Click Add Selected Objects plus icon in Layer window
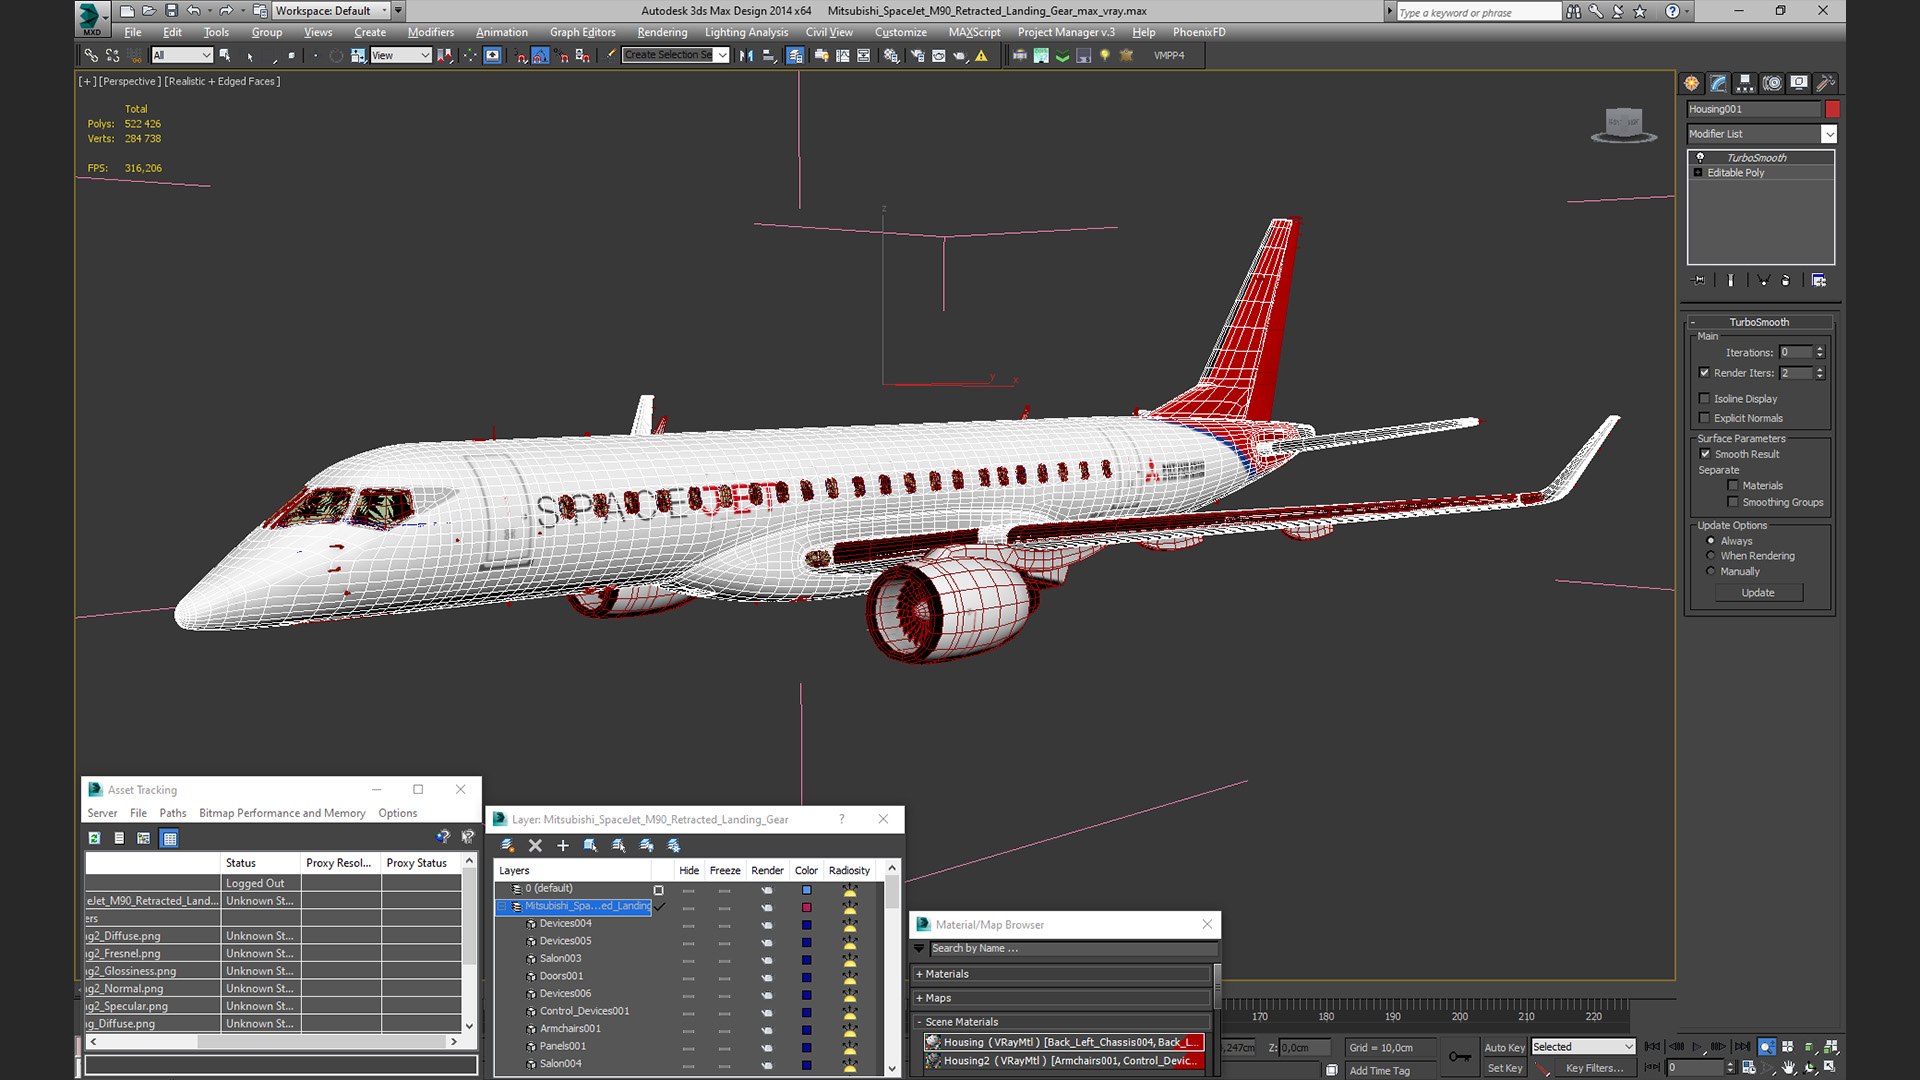The height and width of the screenshot is (1080, 1920). pyautogui.click(x=563, y=846)
